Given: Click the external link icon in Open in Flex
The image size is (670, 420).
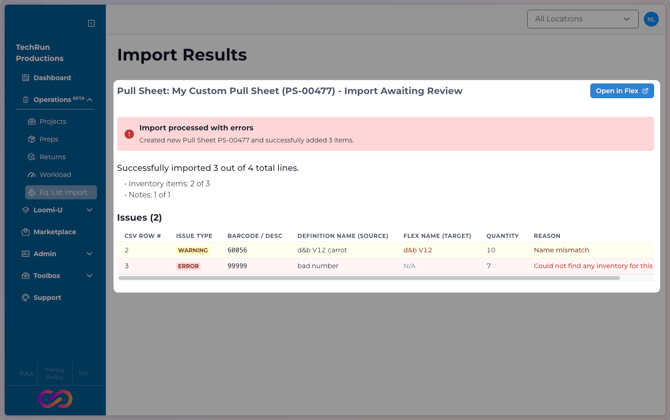Looking at the screenshot, I should click(x=645, y=91).
